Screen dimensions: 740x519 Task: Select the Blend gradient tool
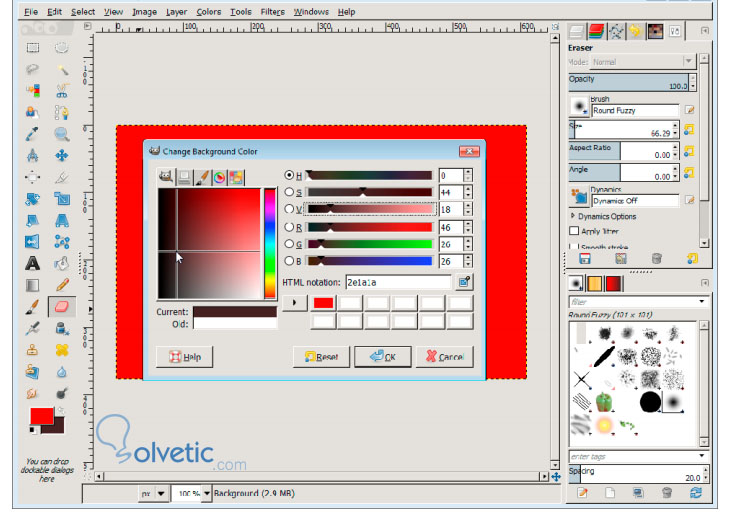[x=33, y=285]
